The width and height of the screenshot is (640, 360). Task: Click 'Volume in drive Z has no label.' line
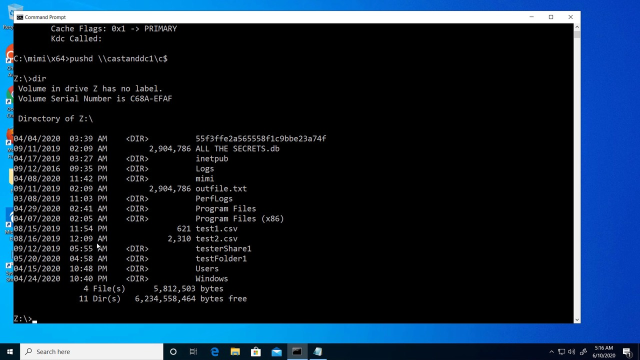90,89
